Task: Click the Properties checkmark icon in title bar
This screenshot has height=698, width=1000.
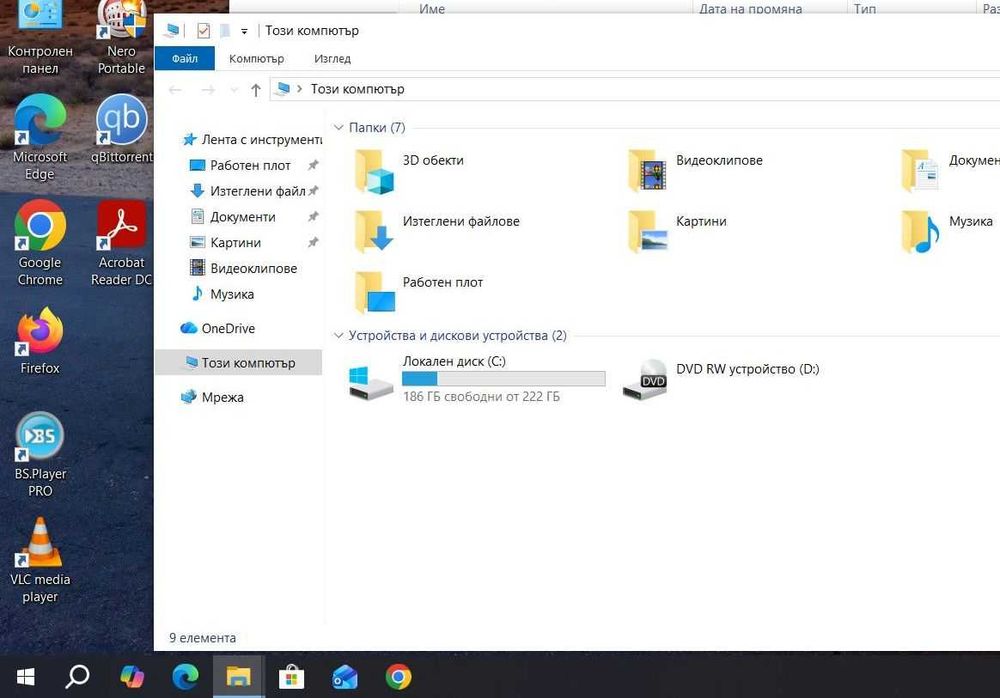Action: [203, 31]
